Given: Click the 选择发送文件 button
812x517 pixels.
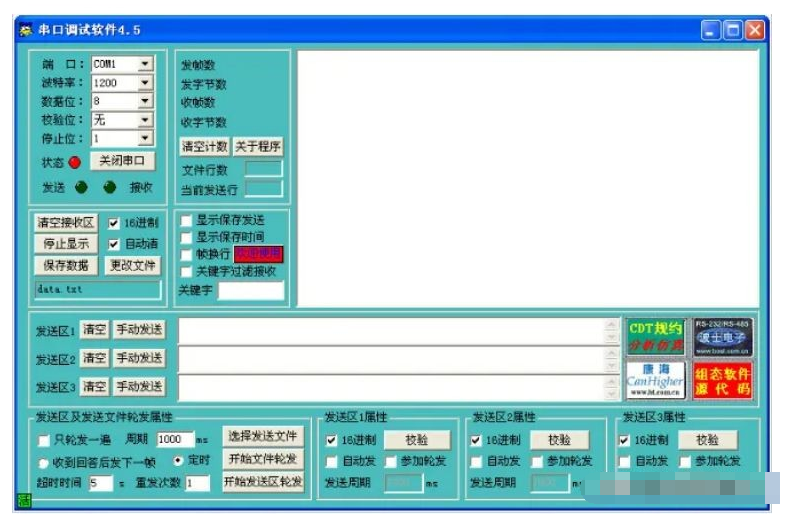Looking at the screenshot, I should click(261, 436).
